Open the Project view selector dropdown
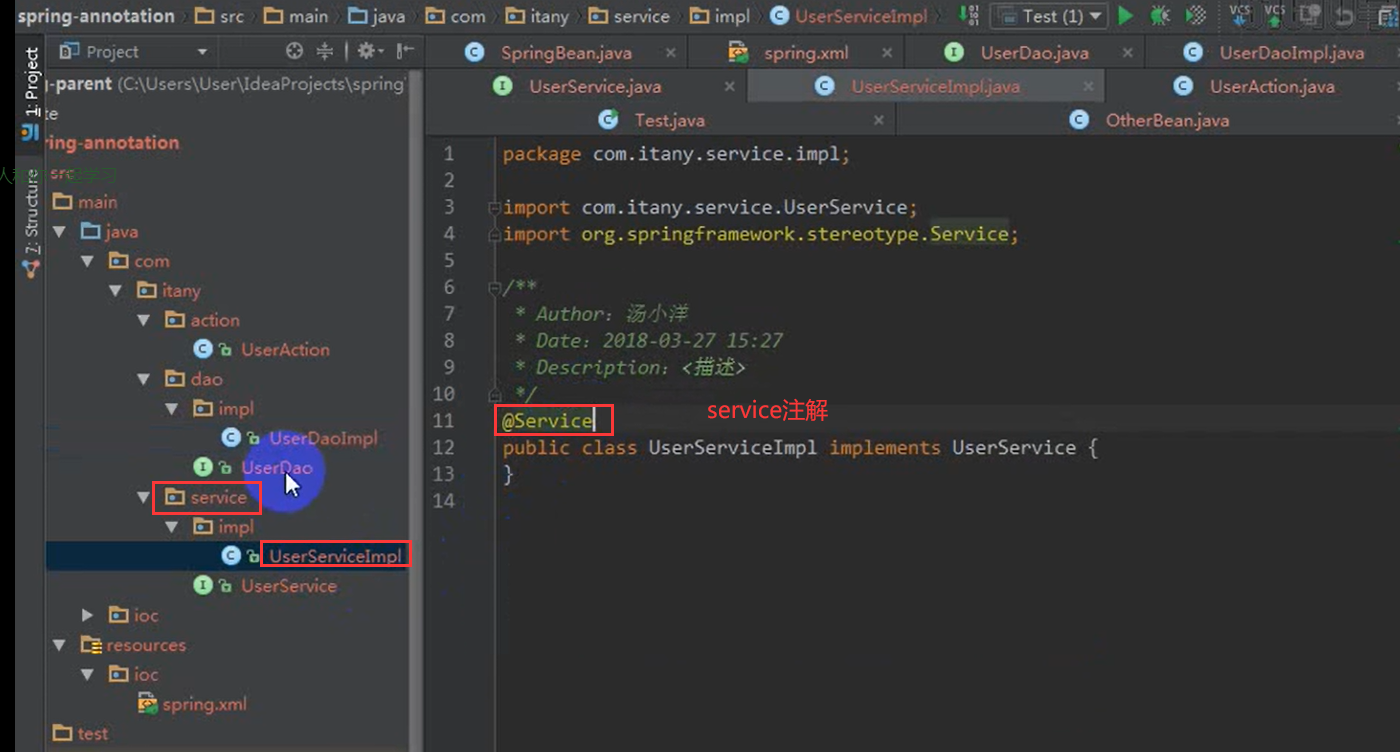 click(202, 52)
